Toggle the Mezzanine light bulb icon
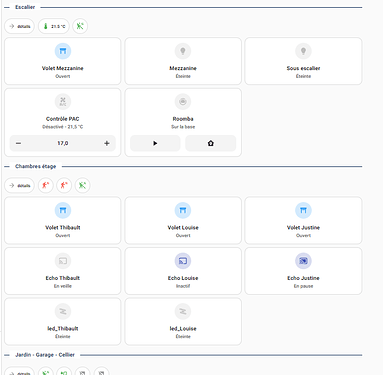Screen dimensions: 383x375 point(183,51)
